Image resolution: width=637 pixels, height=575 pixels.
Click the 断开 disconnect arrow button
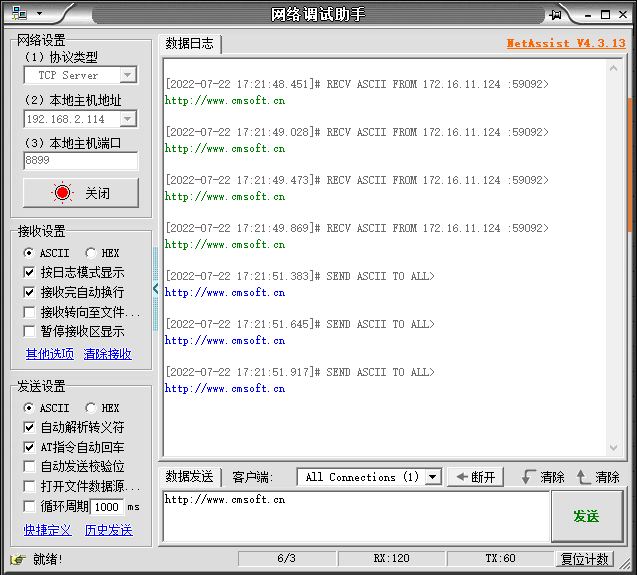click(475, 477)
